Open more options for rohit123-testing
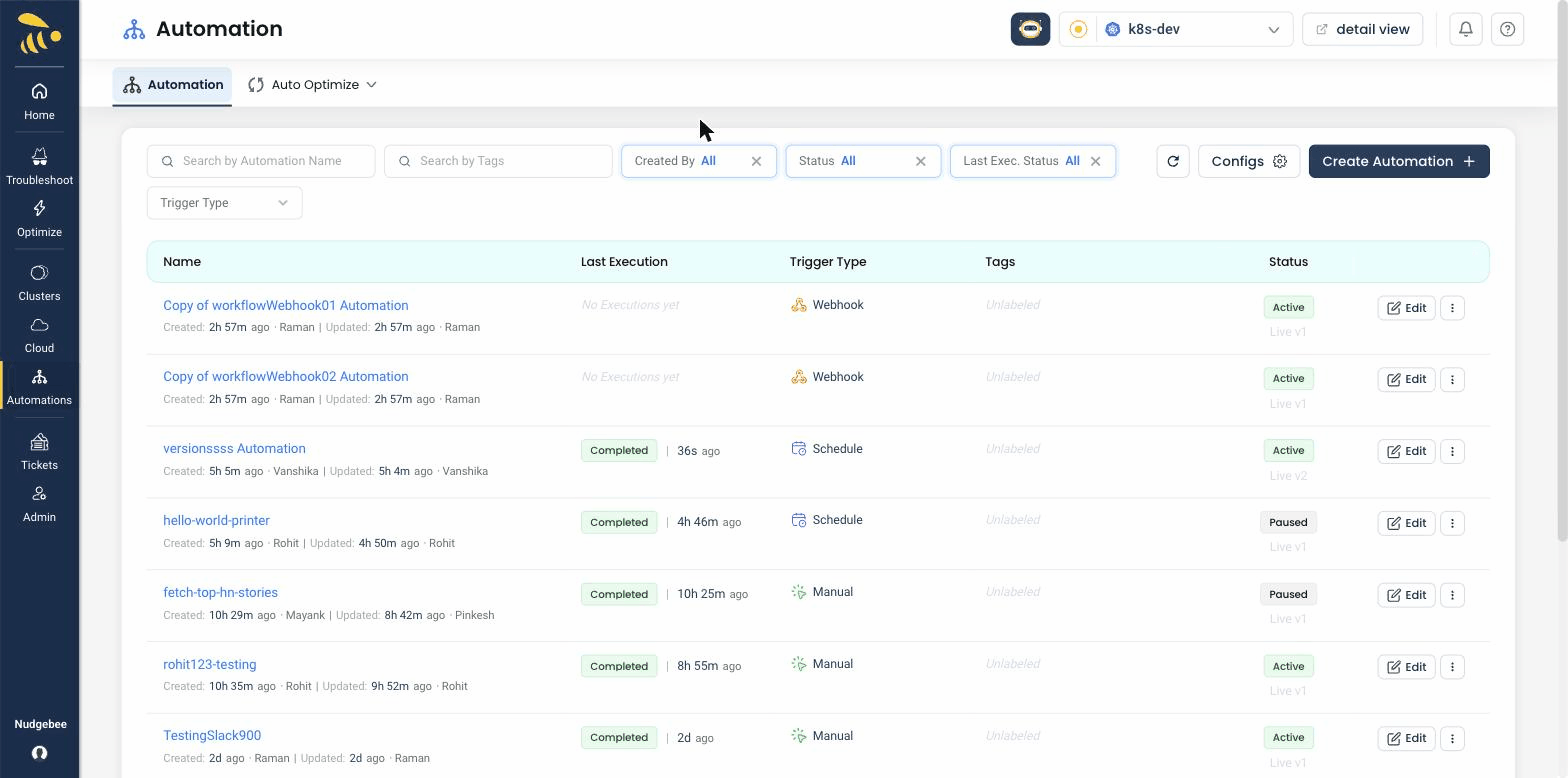This screenshot has height=778, width=1568. point(1452,667)
